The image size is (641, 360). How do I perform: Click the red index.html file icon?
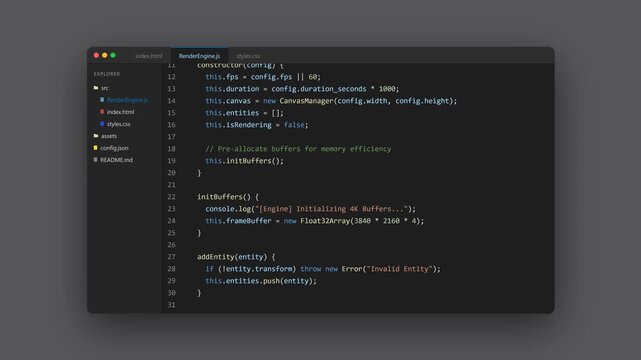pos(102,112)
